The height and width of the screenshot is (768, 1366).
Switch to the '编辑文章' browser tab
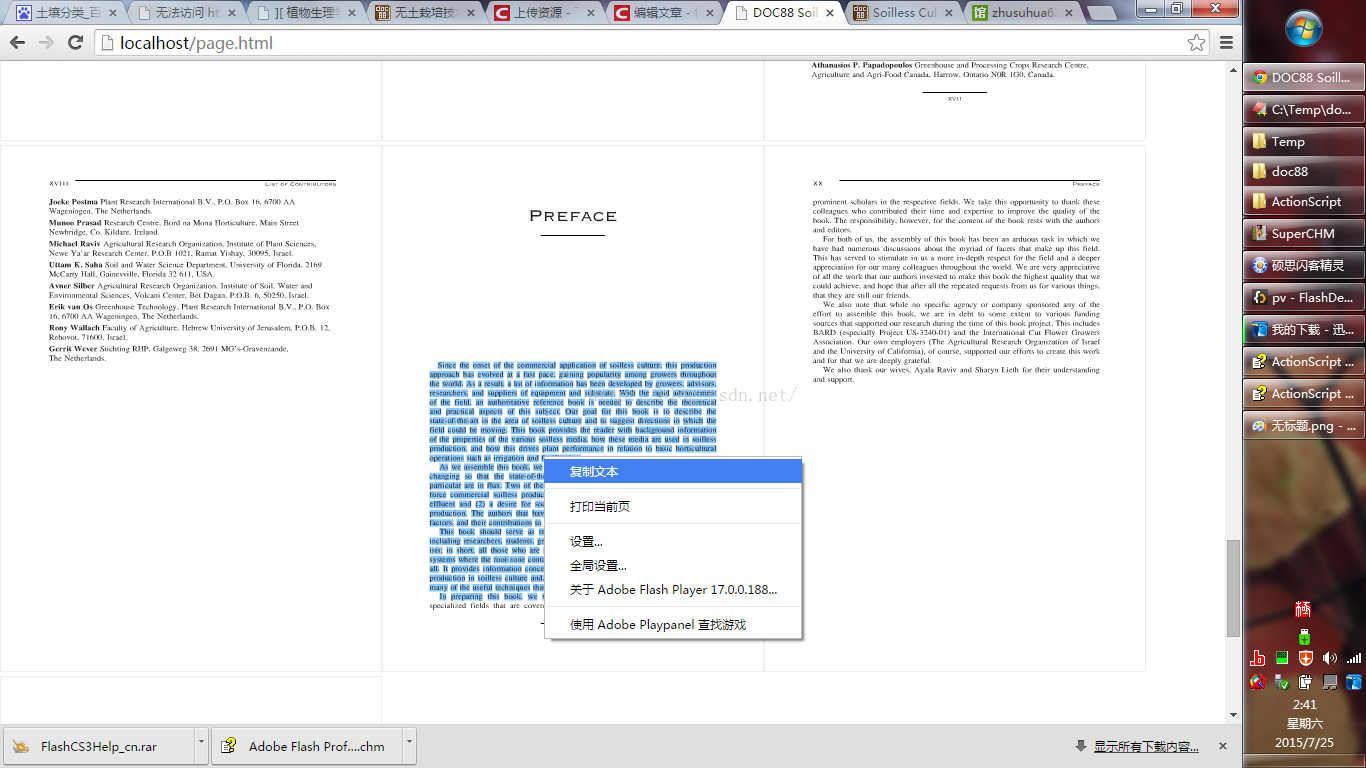665,13
